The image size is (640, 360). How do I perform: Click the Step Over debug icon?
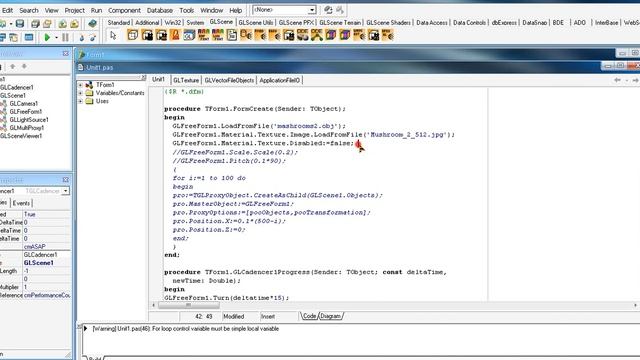[93, 38]
